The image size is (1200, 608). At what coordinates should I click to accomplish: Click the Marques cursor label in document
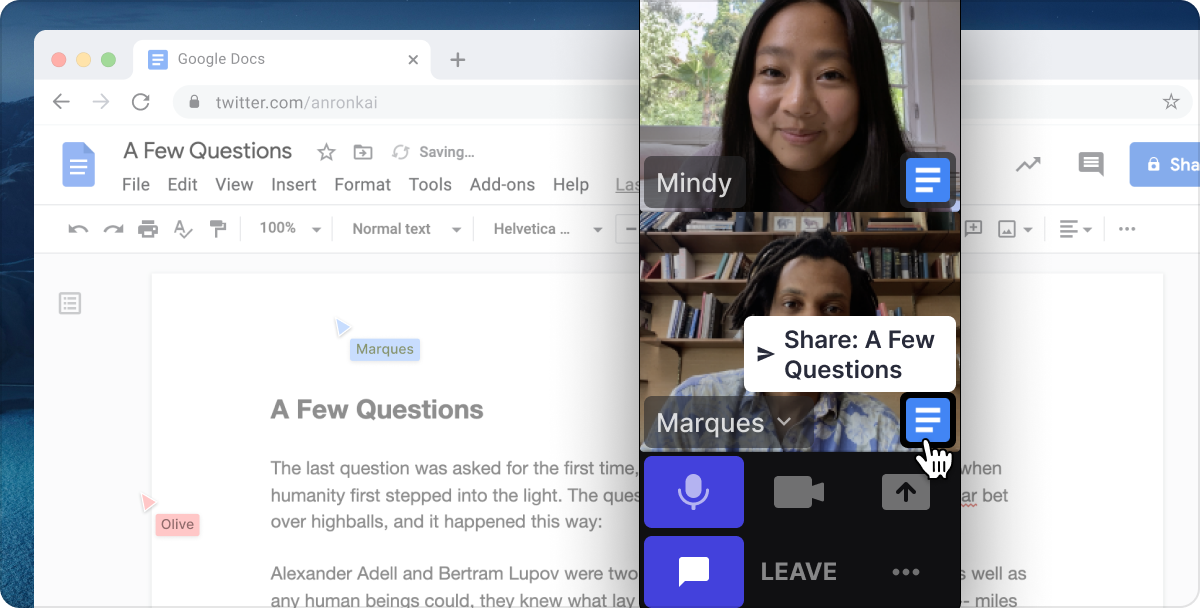tap(385, 349)
